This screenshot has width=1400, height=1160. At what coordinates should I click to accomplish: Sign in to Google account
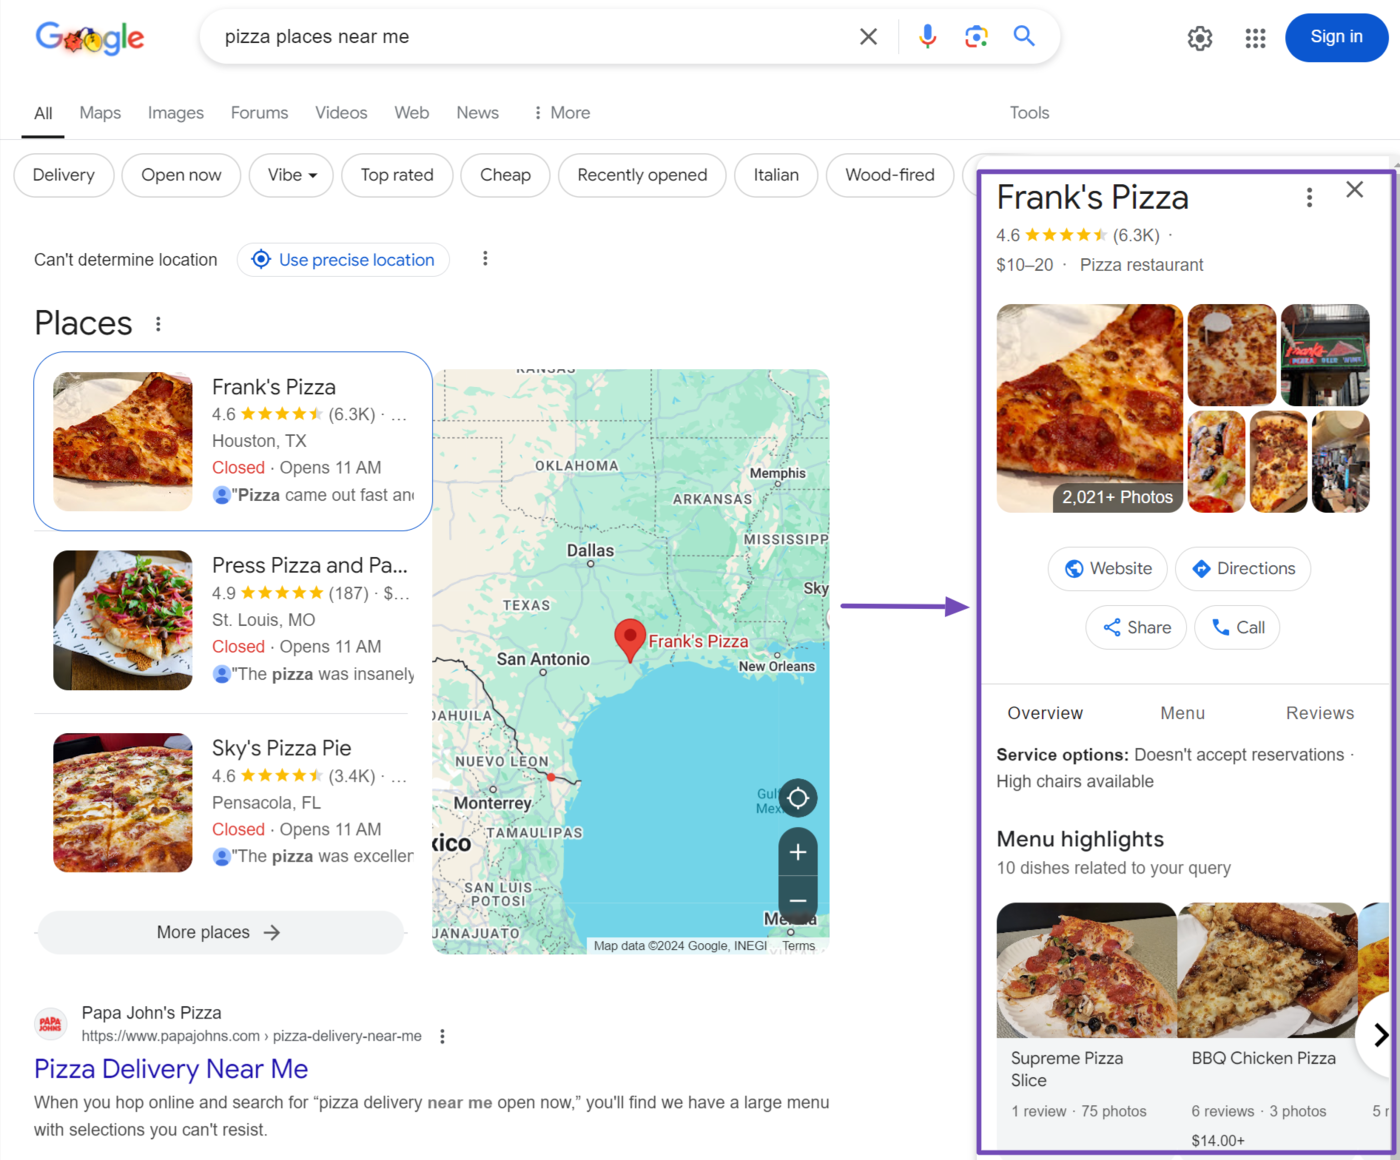[x=1336, y=37]
